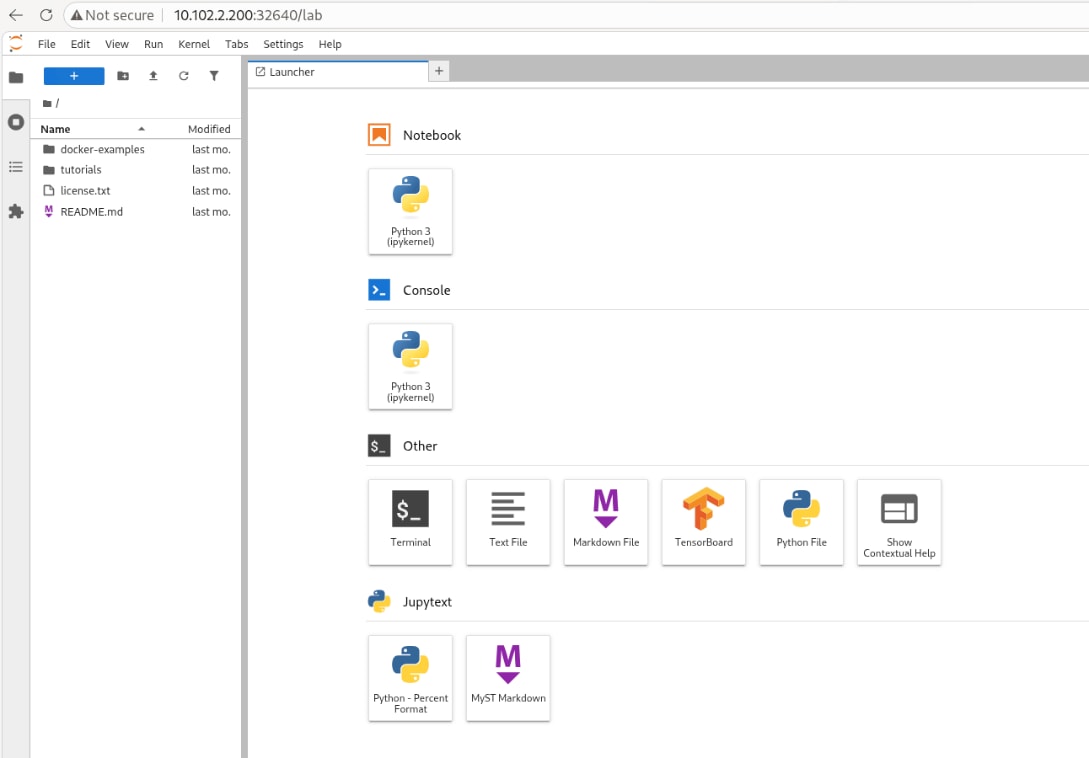Open the File menu
Viewport: 1089px width, 758px height.
pos(47,44)
